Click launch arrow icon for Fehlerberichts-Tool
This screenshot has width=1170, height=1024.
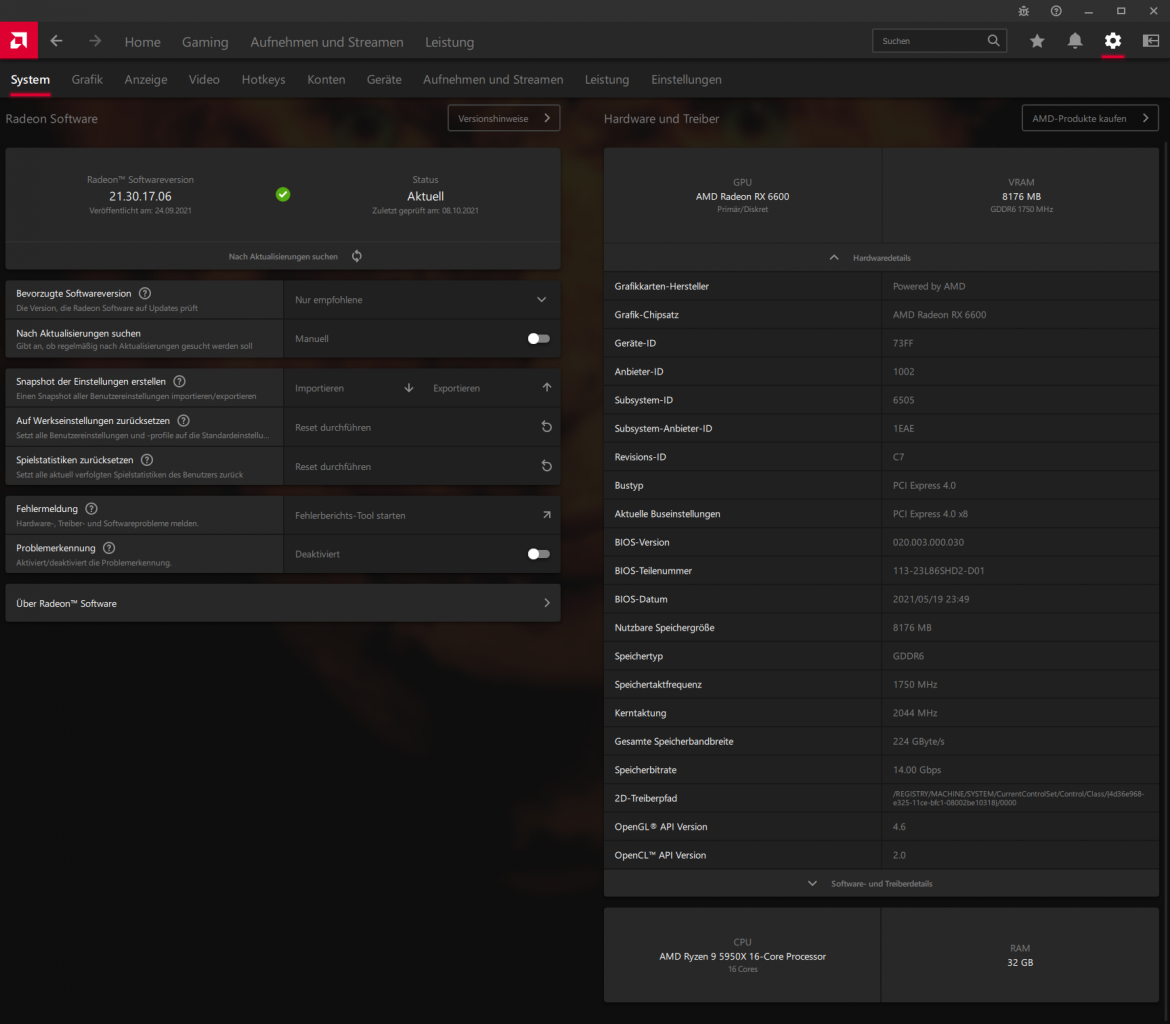(547, 515)
